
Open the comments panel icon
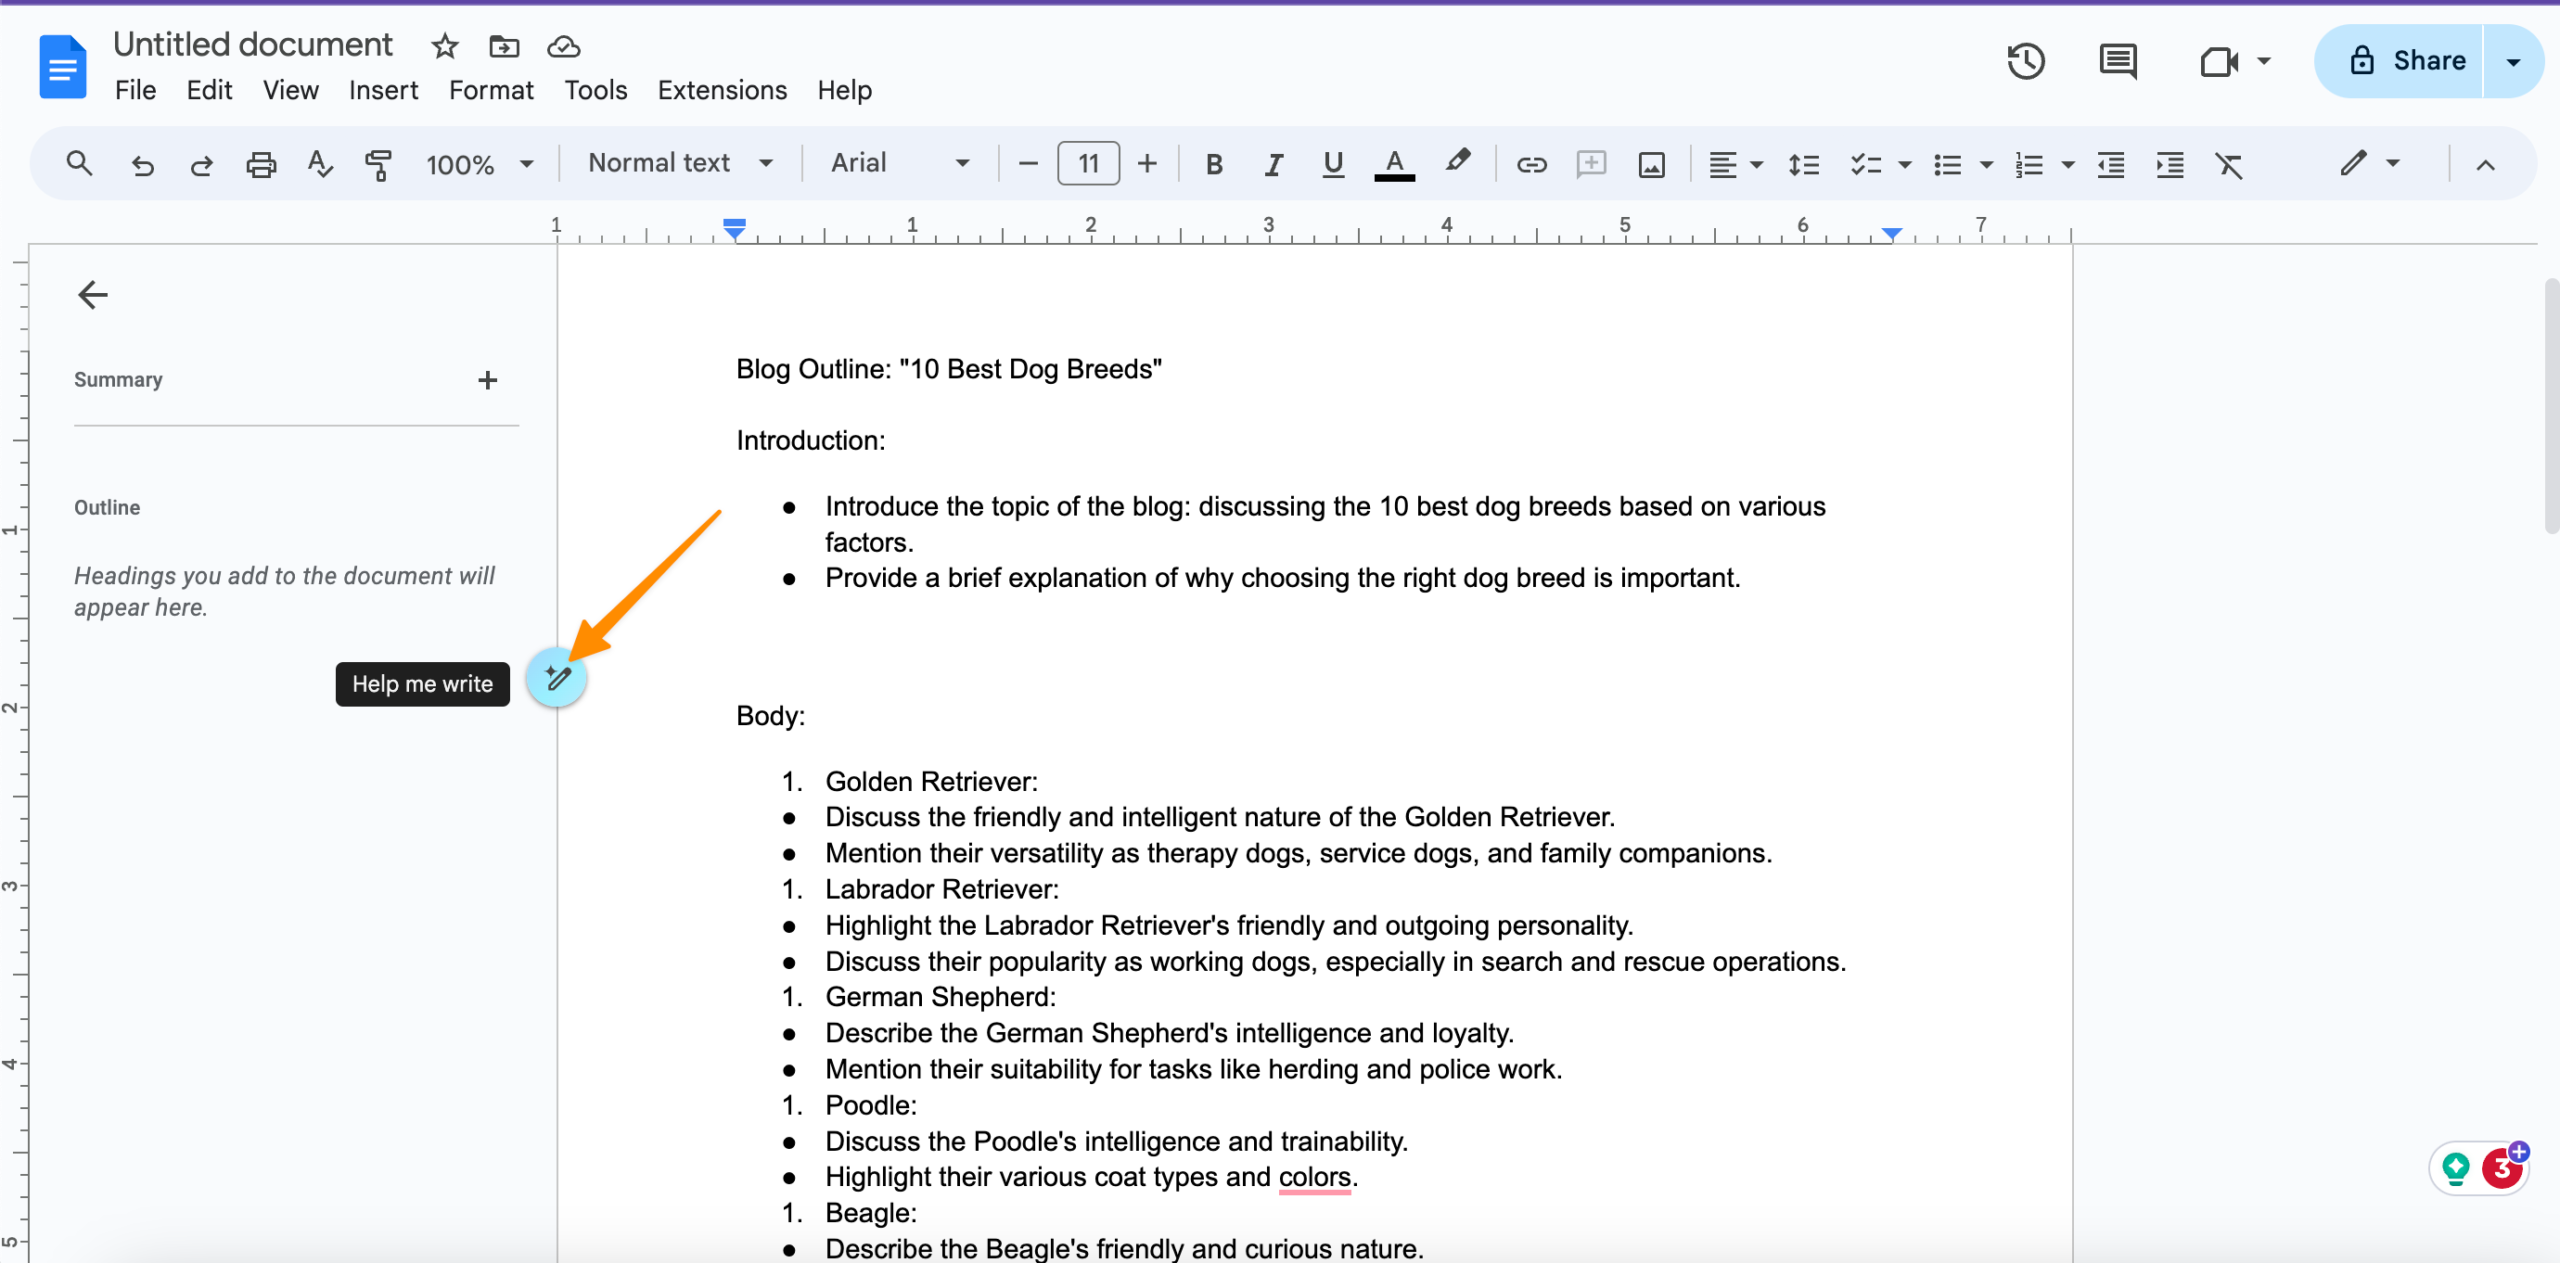coord(2117,61)
